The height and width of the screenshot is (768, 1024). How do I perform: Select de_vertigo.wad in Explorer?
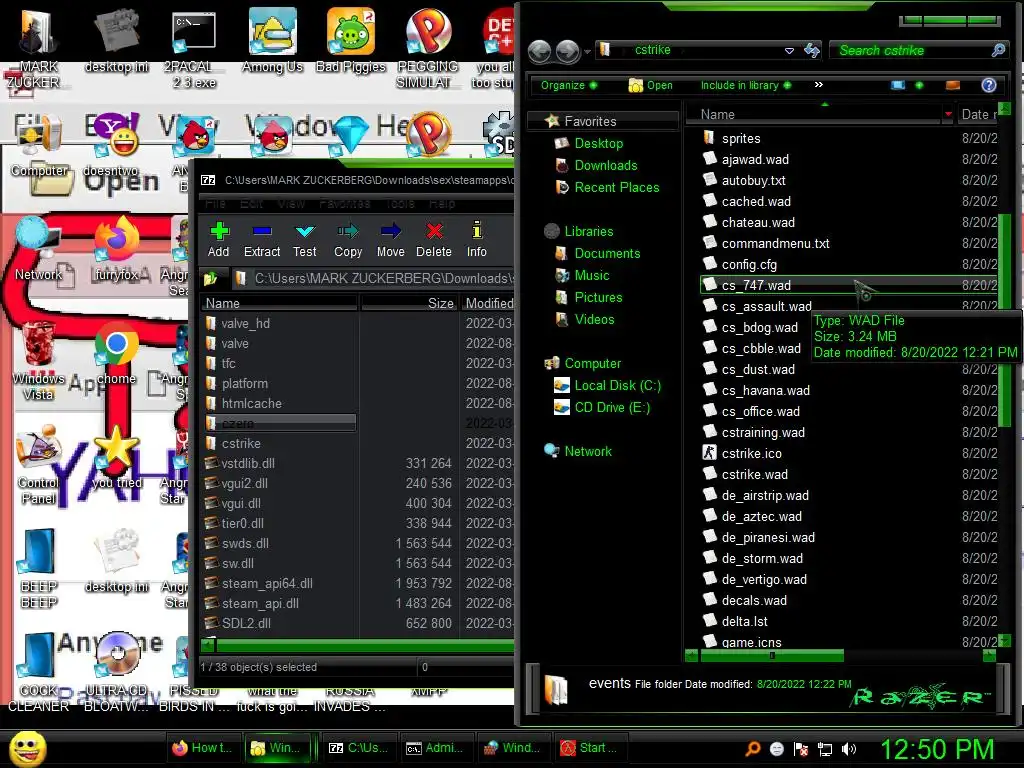coord(763,579)
